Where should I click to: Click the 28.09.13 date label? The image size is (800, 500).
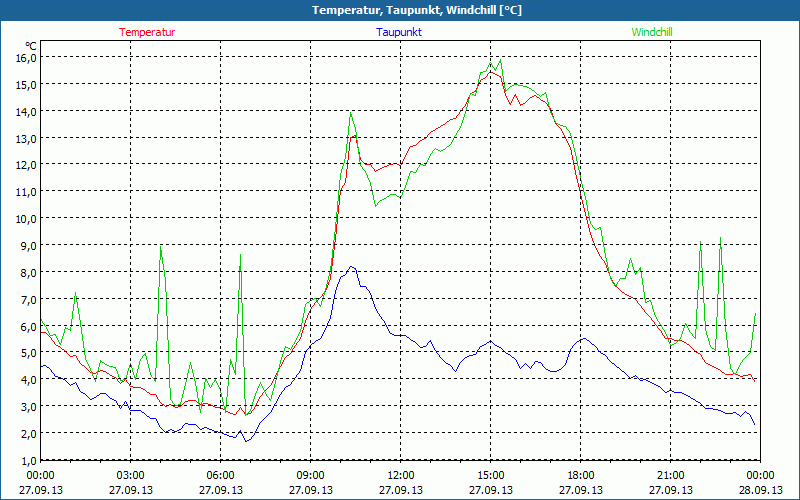(x=761, y=490)
